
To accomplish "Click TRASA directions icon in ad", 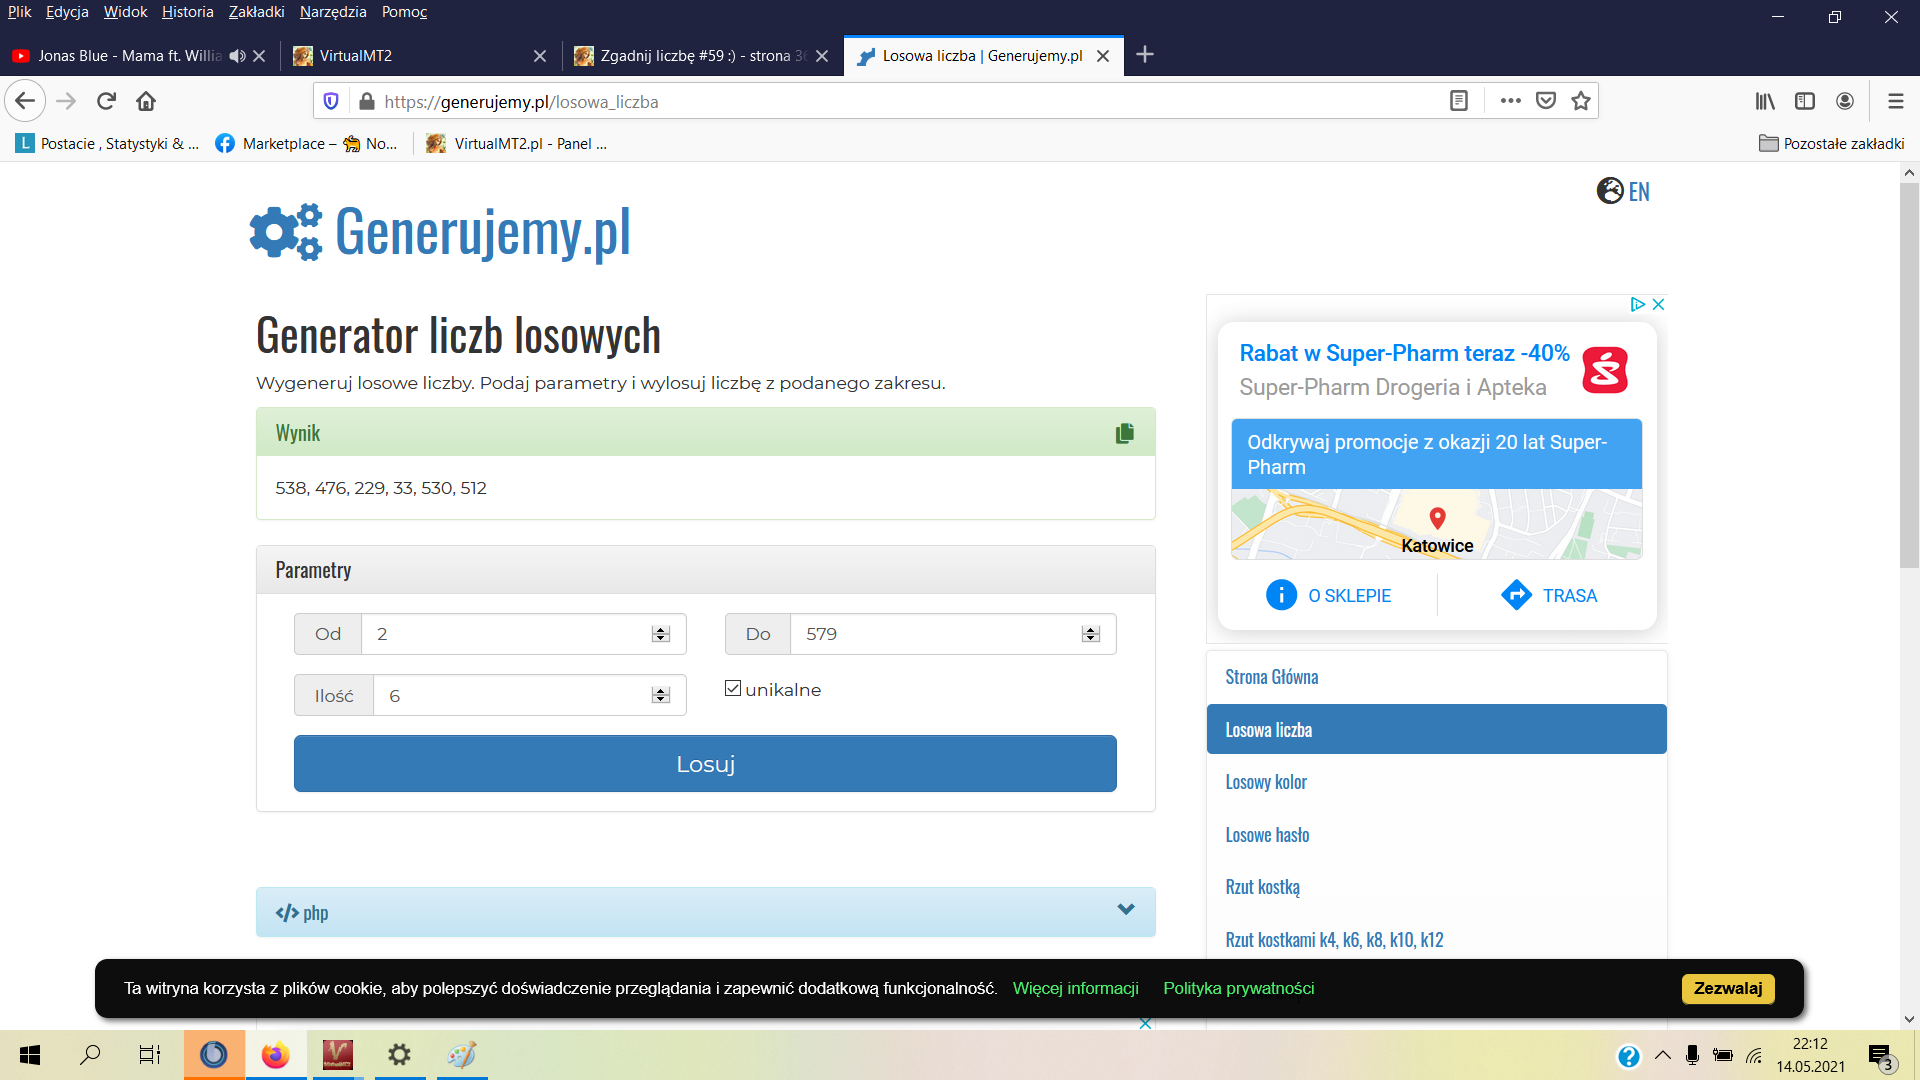I will [x=1516, y=595].
